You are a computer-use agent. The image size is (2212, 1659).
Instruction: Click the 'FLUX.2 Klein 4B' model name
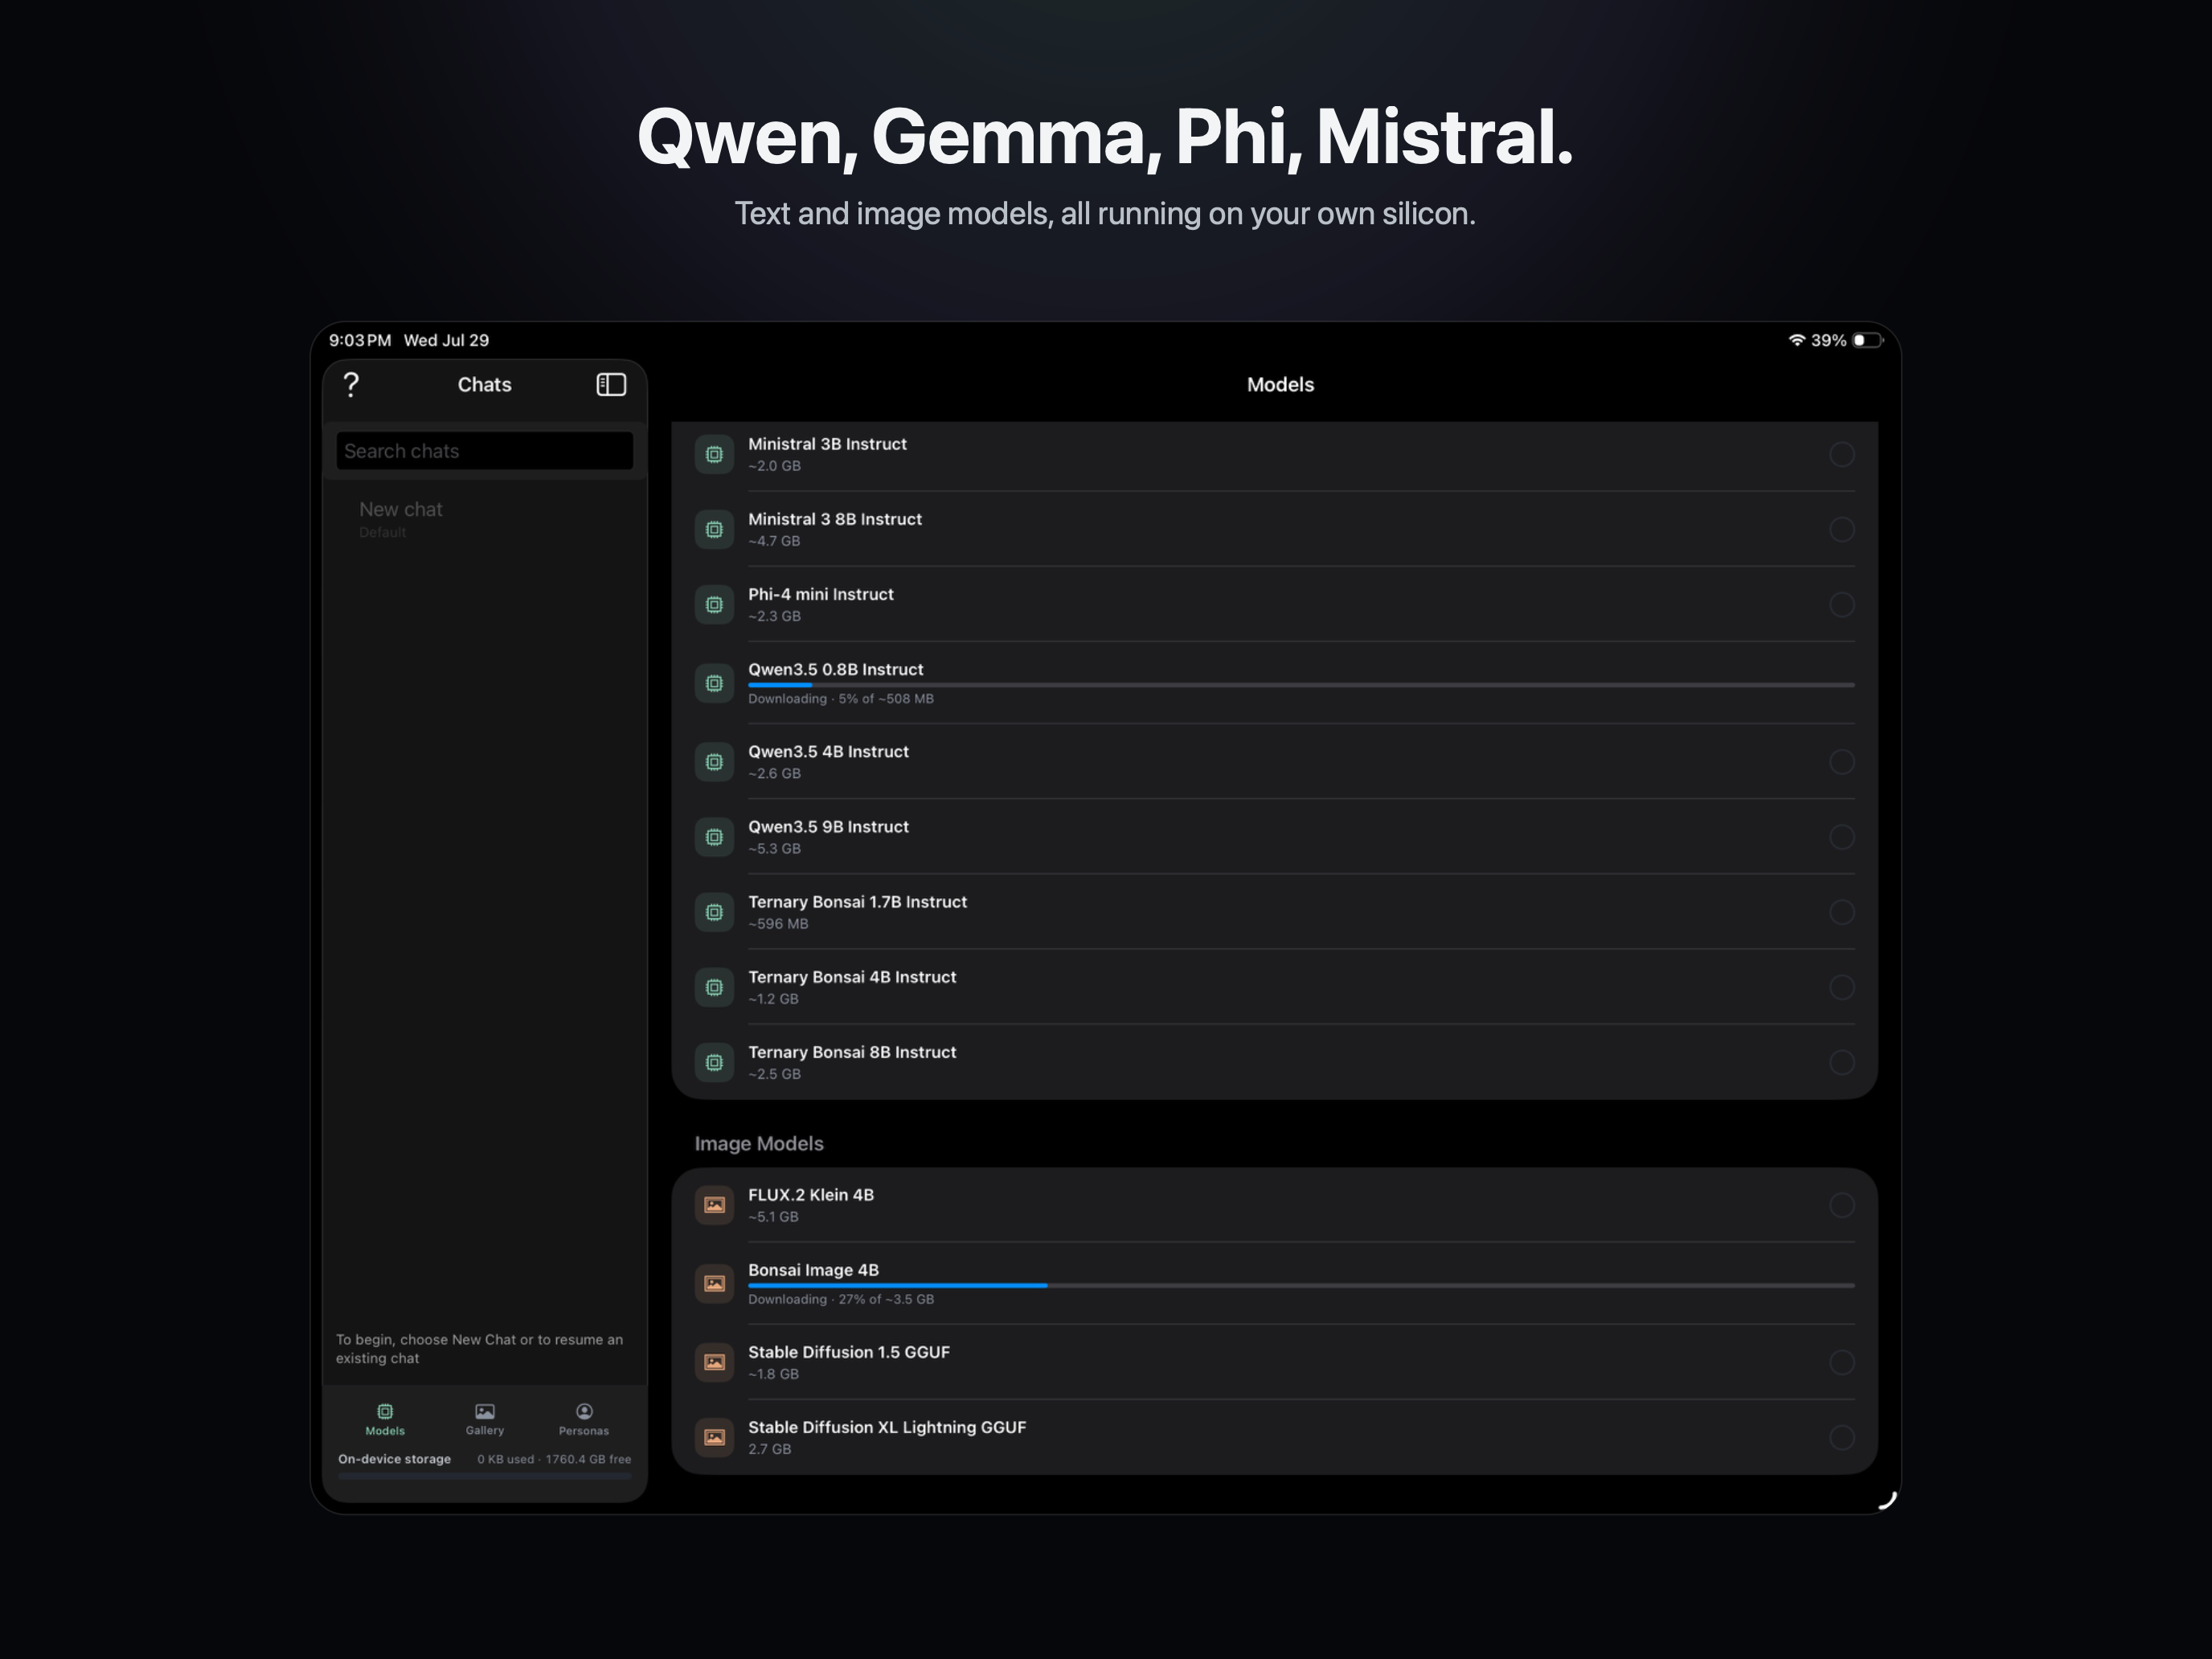tap(811, 1195)
